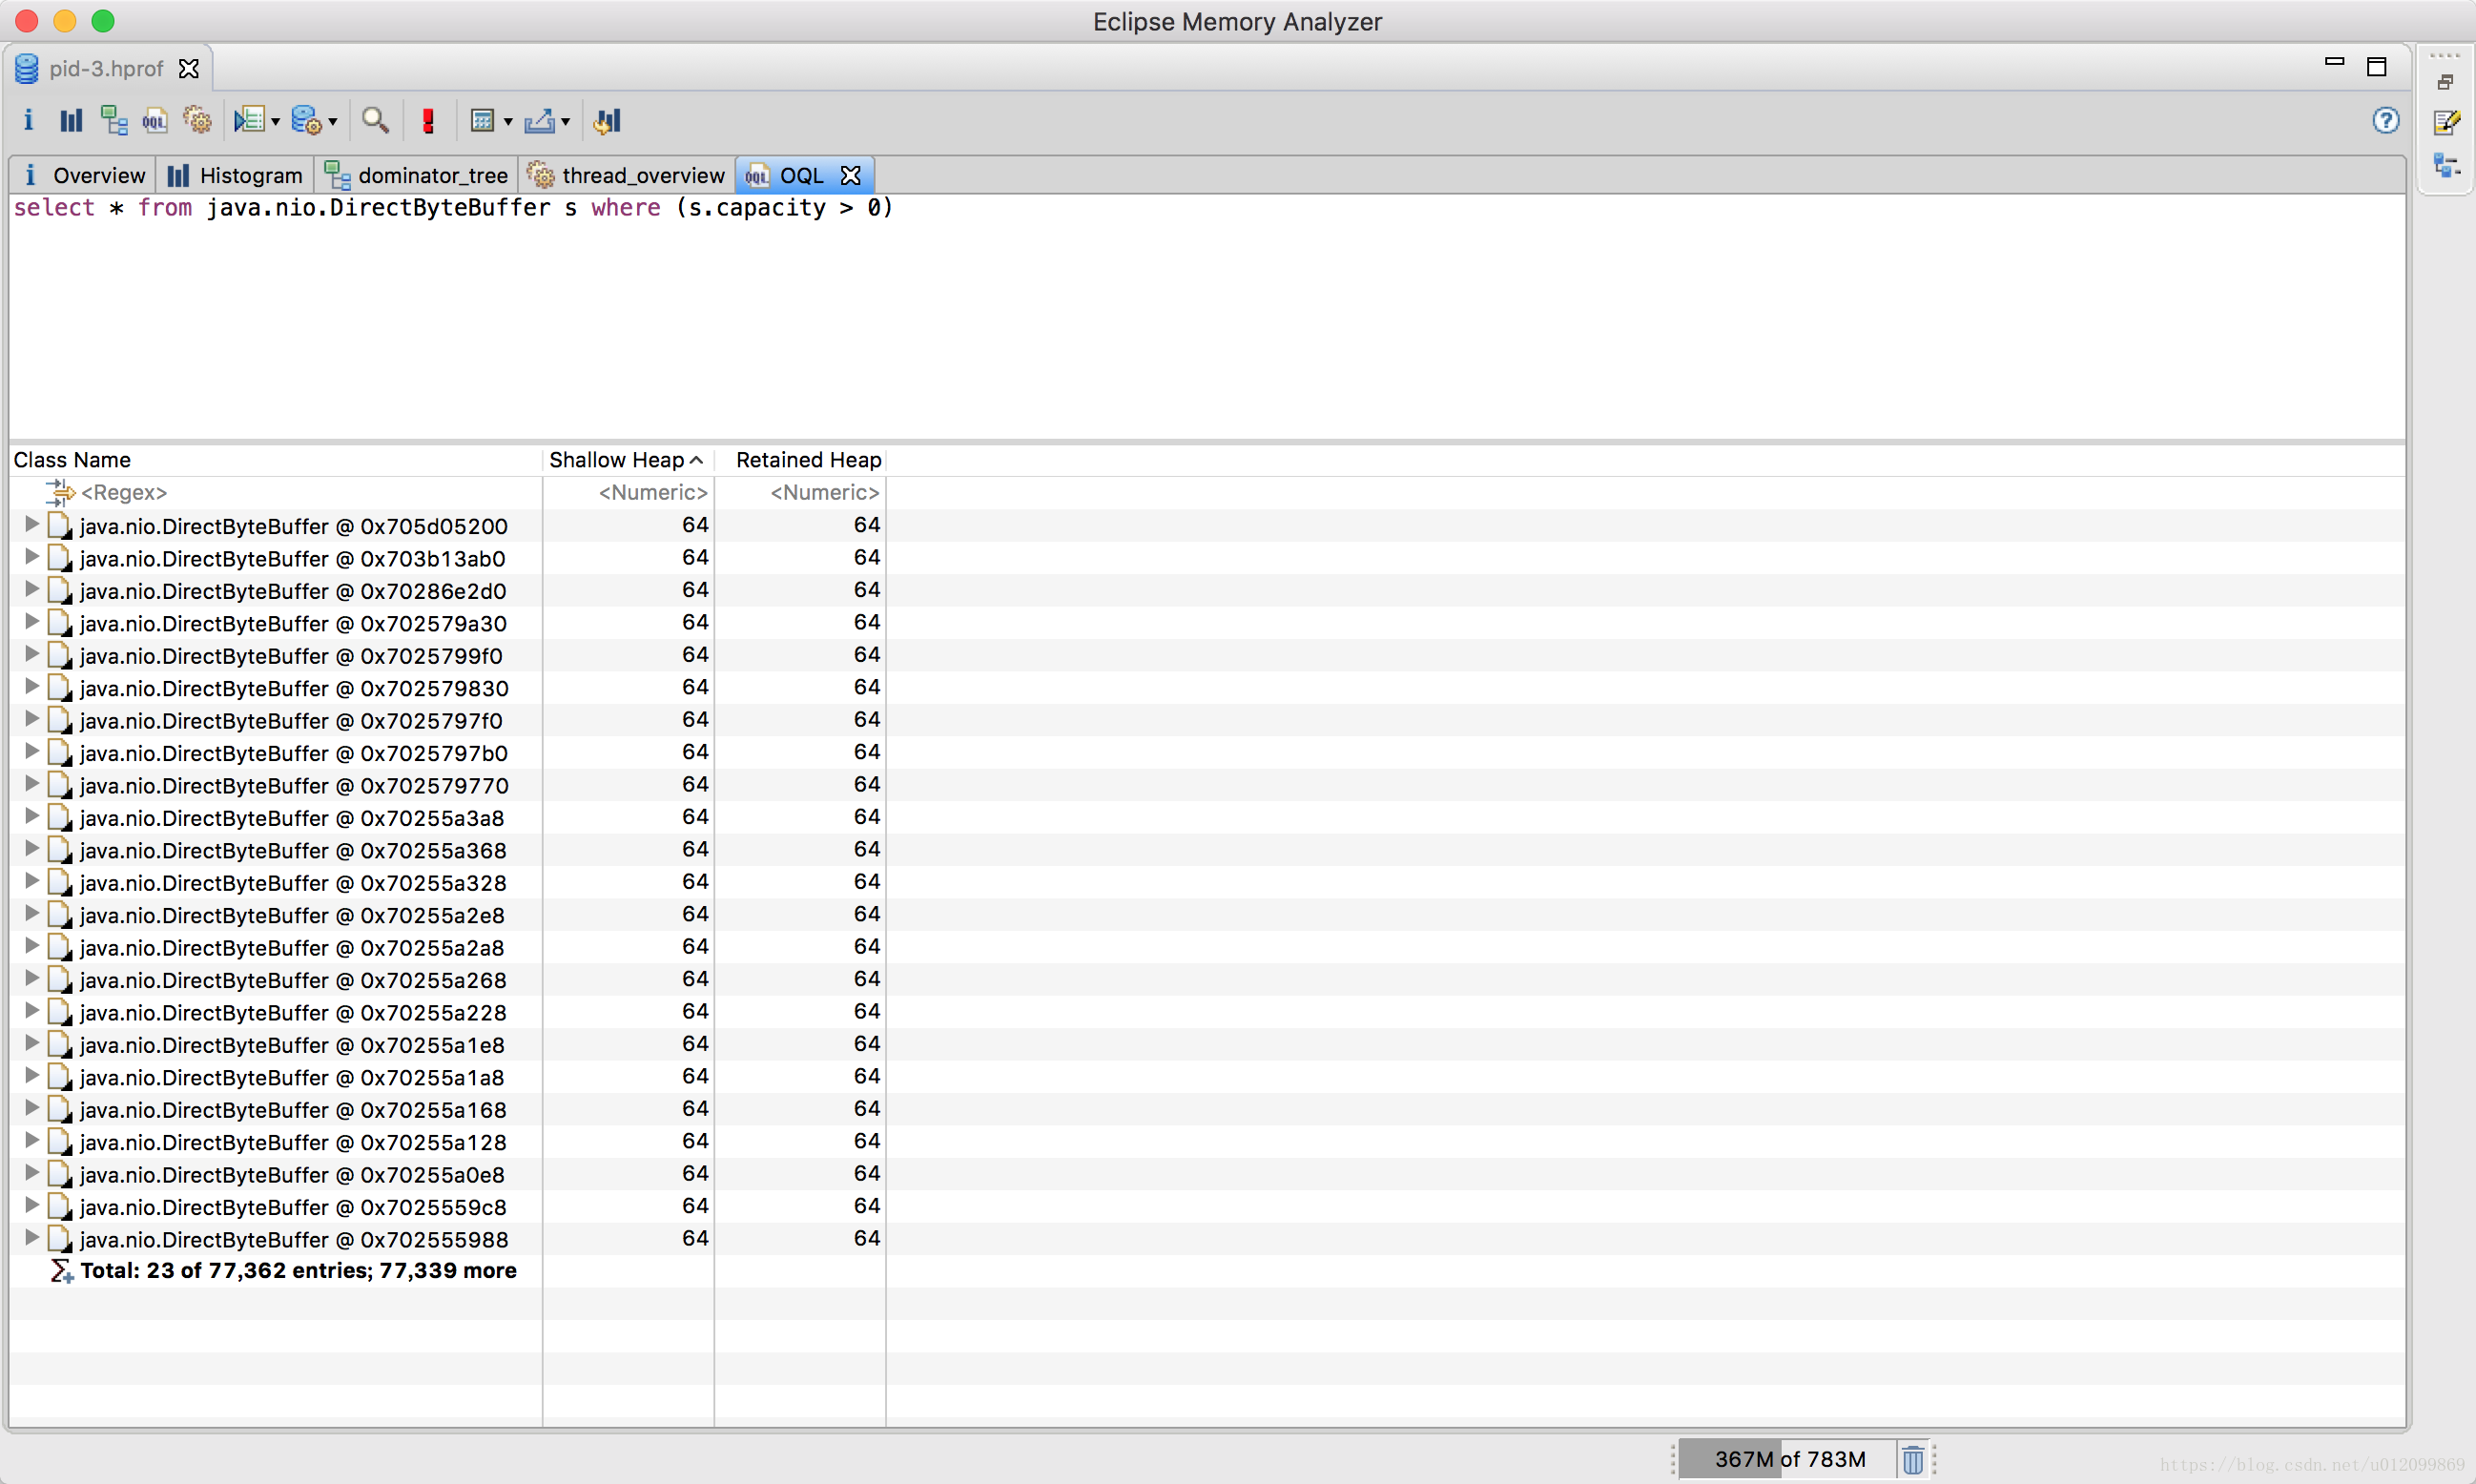This screenshot has width=2476, height=1484.
Task: Click the <Regex> class name filter field
Action: pos(124,492)
